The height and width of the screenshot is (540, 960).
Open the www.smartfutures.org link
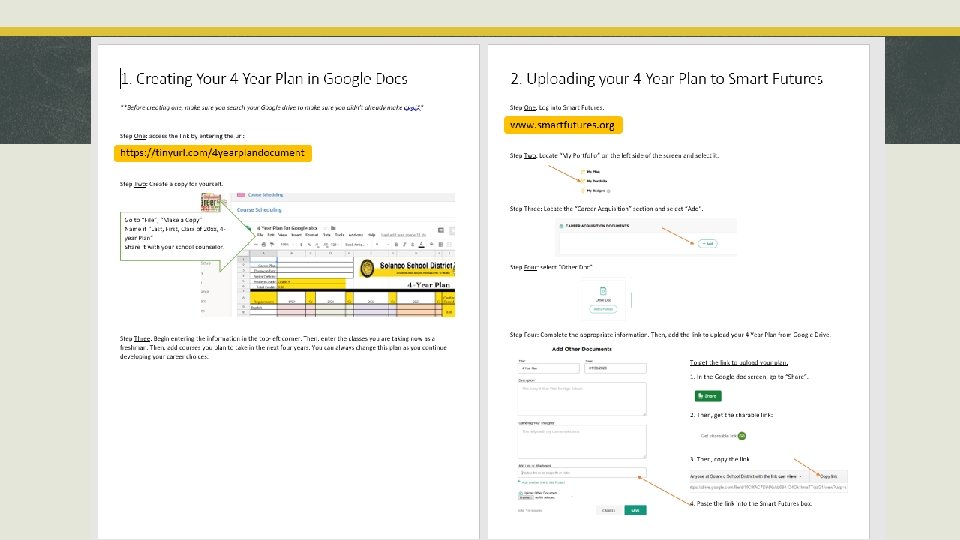pos(563,125)
